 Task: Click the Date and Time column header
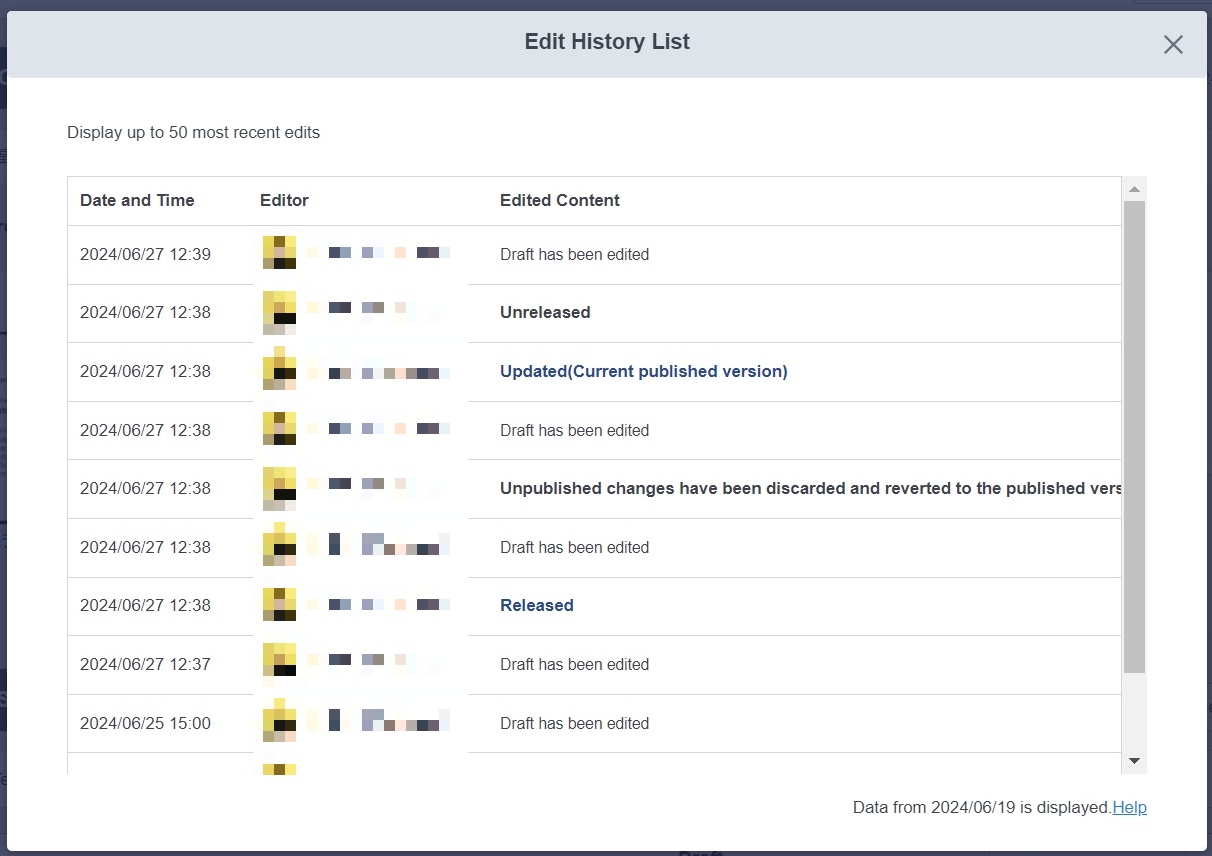pyautogui.click(x=137, y=200)
